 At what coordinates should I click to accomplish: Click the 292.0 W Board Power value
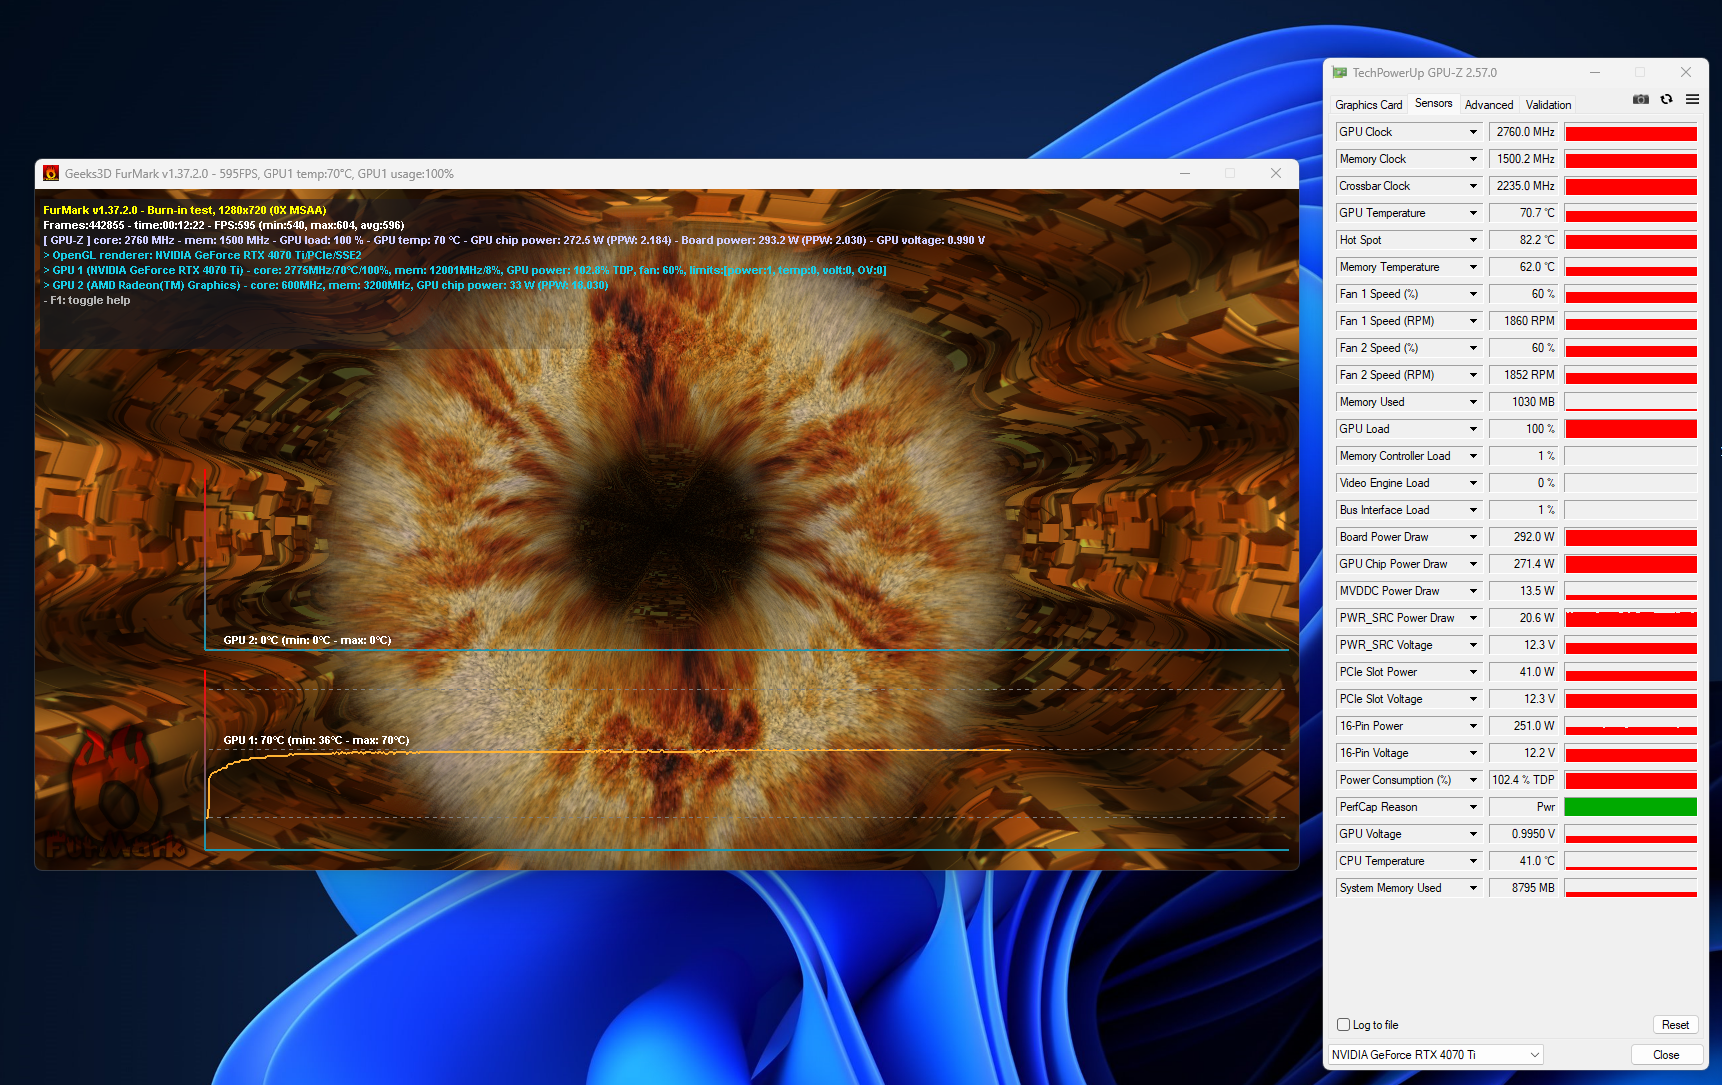point(1524,537)
